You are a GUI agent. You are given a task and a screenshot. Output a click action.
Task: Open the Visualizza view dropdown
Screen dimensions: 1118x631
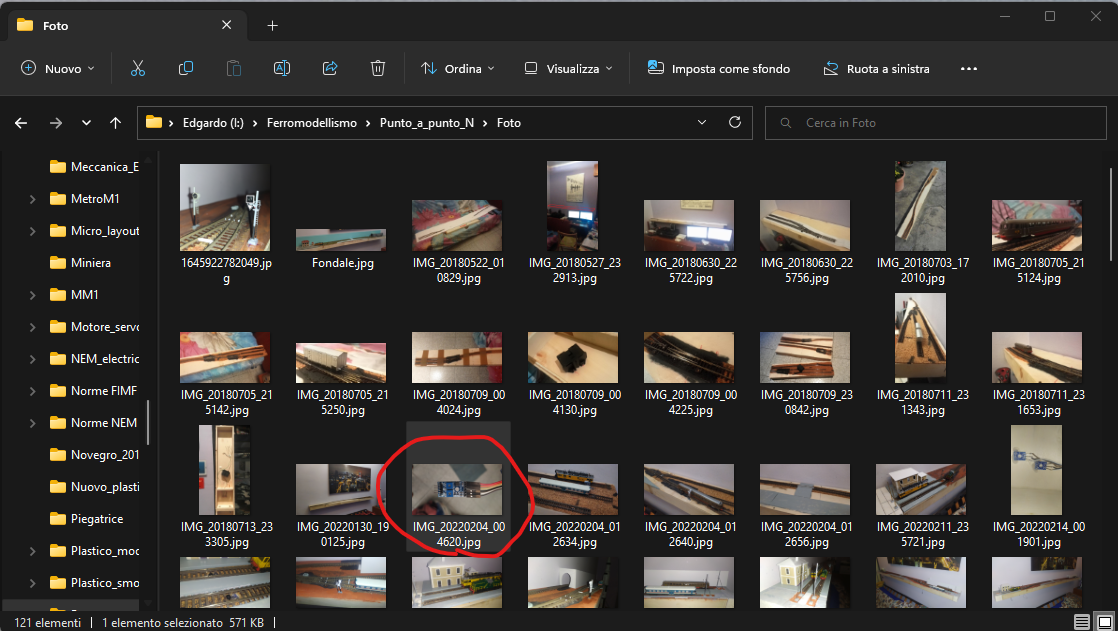pyautogui.click(x=569, y=69)
